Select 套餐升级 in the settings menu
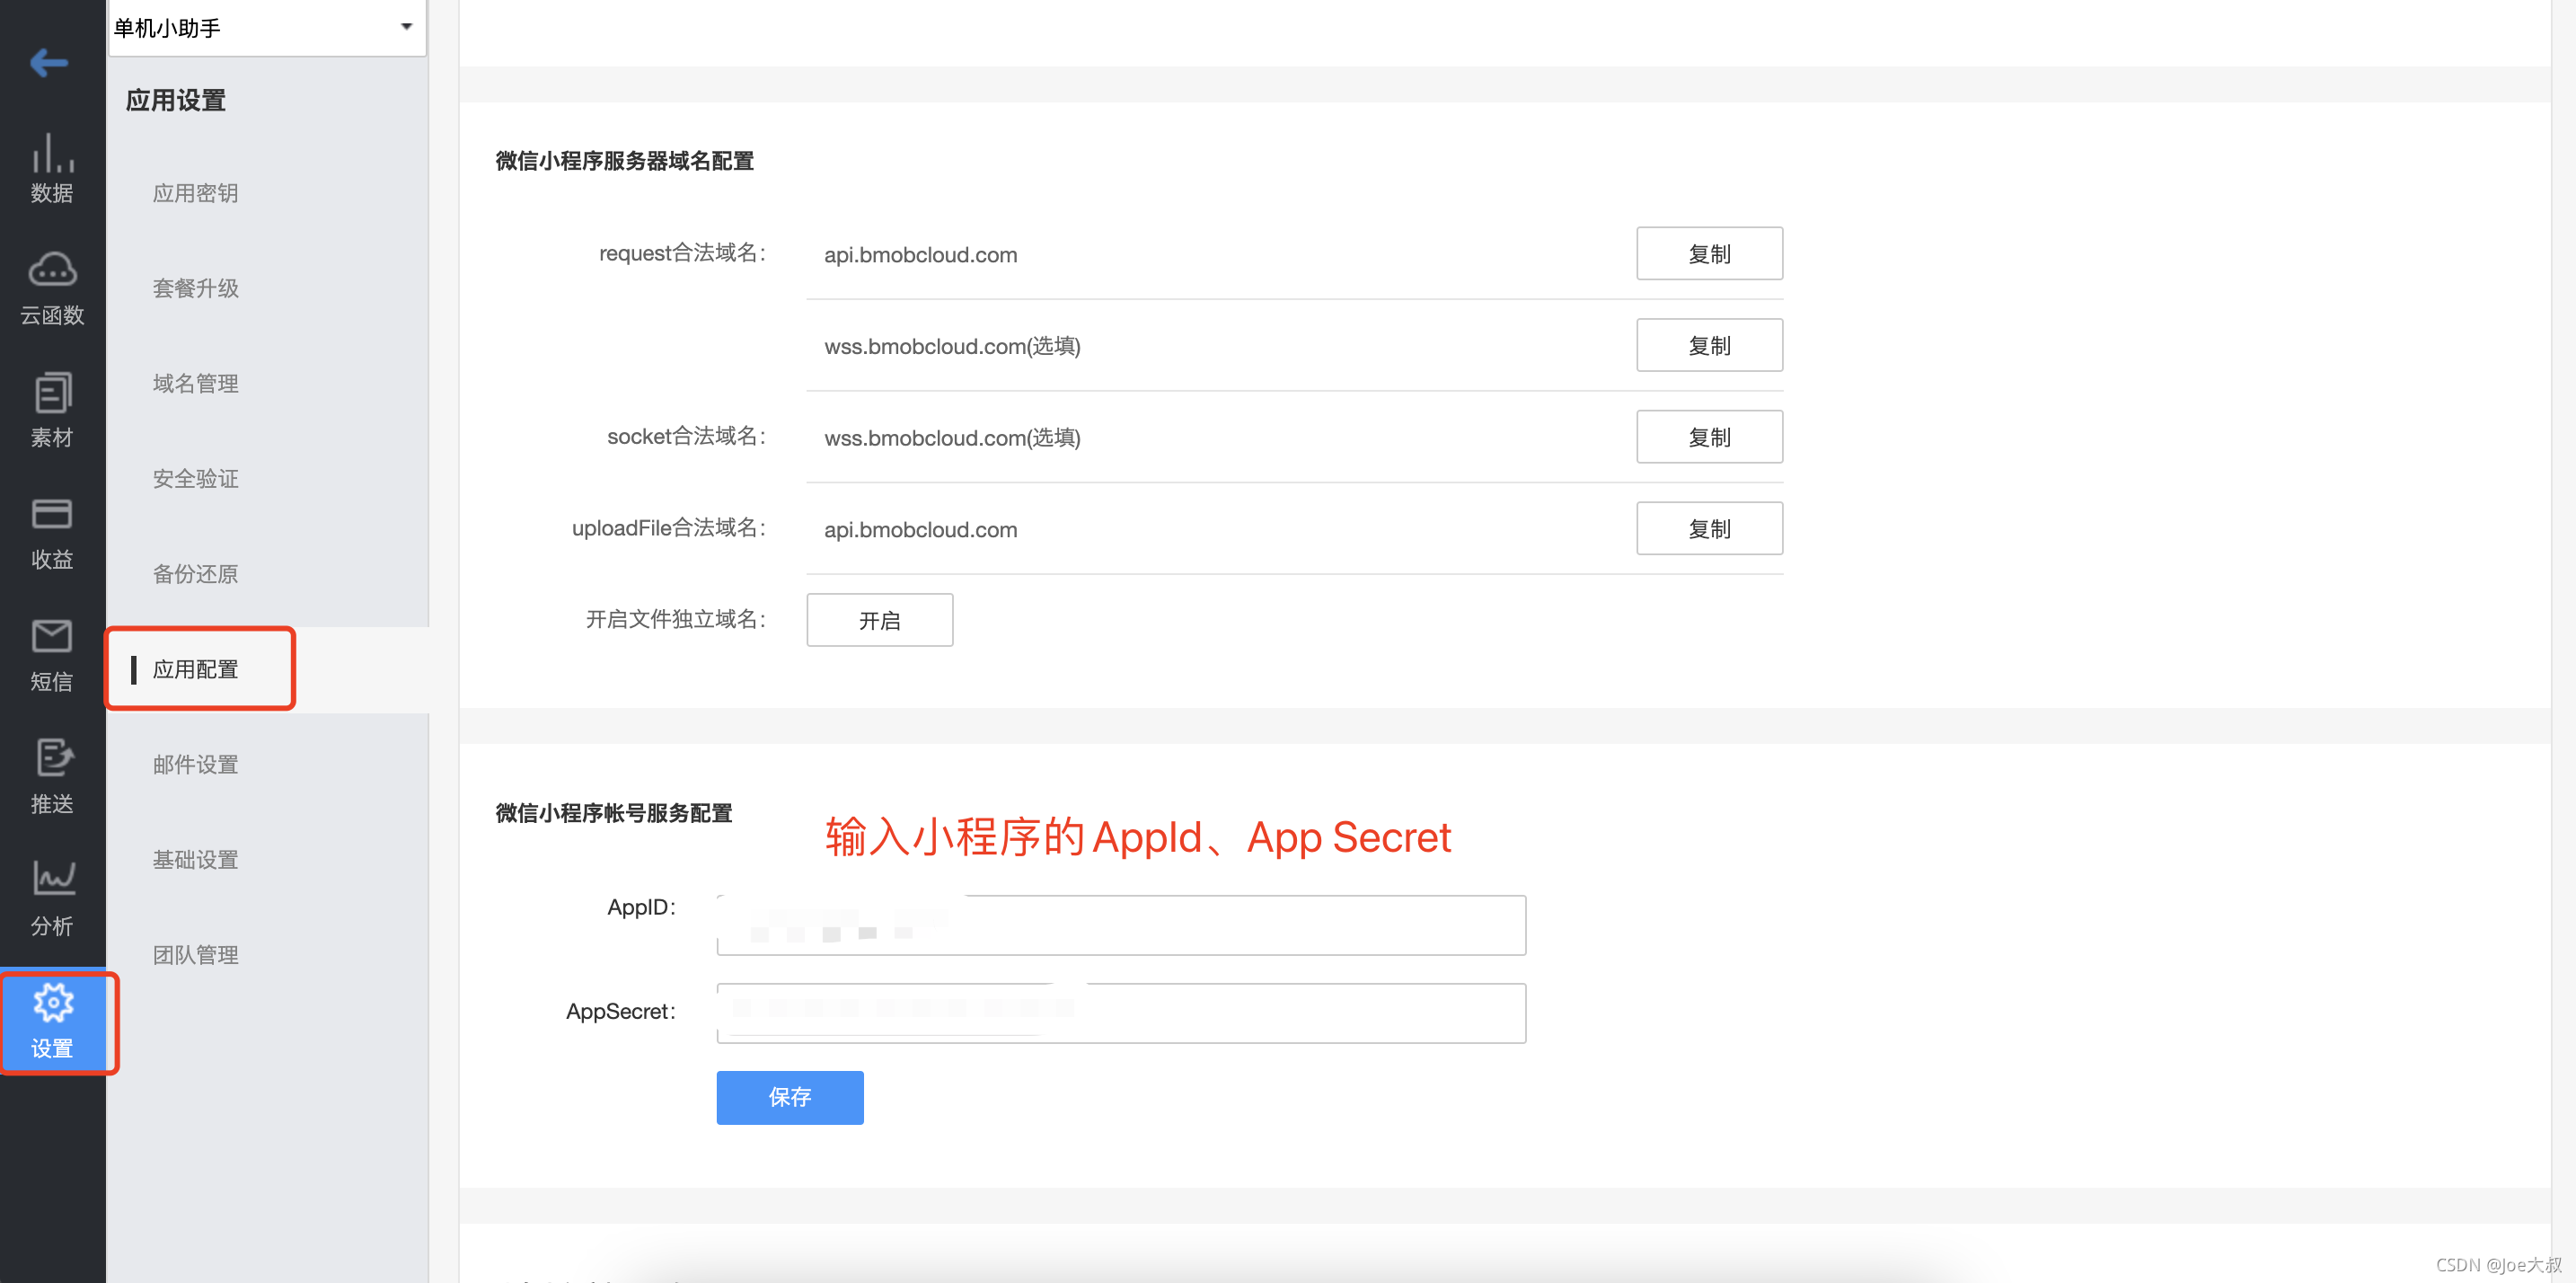The height and width of the screenshot is (1283, 2576). coord(195,288)
